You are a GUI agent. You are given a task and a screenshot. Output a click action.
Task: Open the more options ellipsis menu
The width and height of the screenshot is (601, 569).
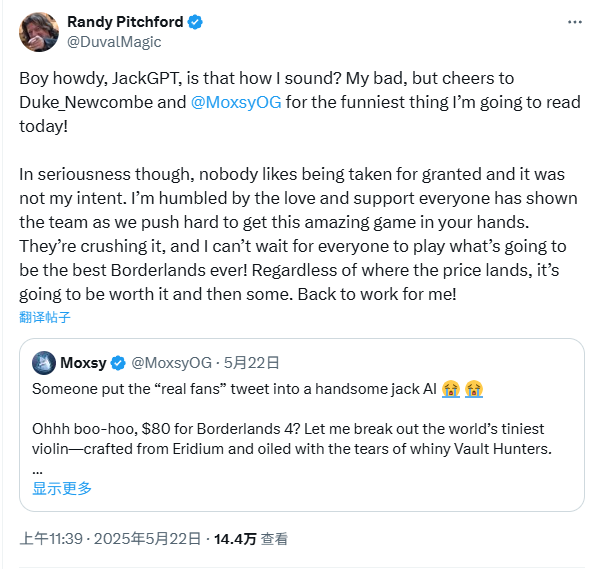coord(573,22)
